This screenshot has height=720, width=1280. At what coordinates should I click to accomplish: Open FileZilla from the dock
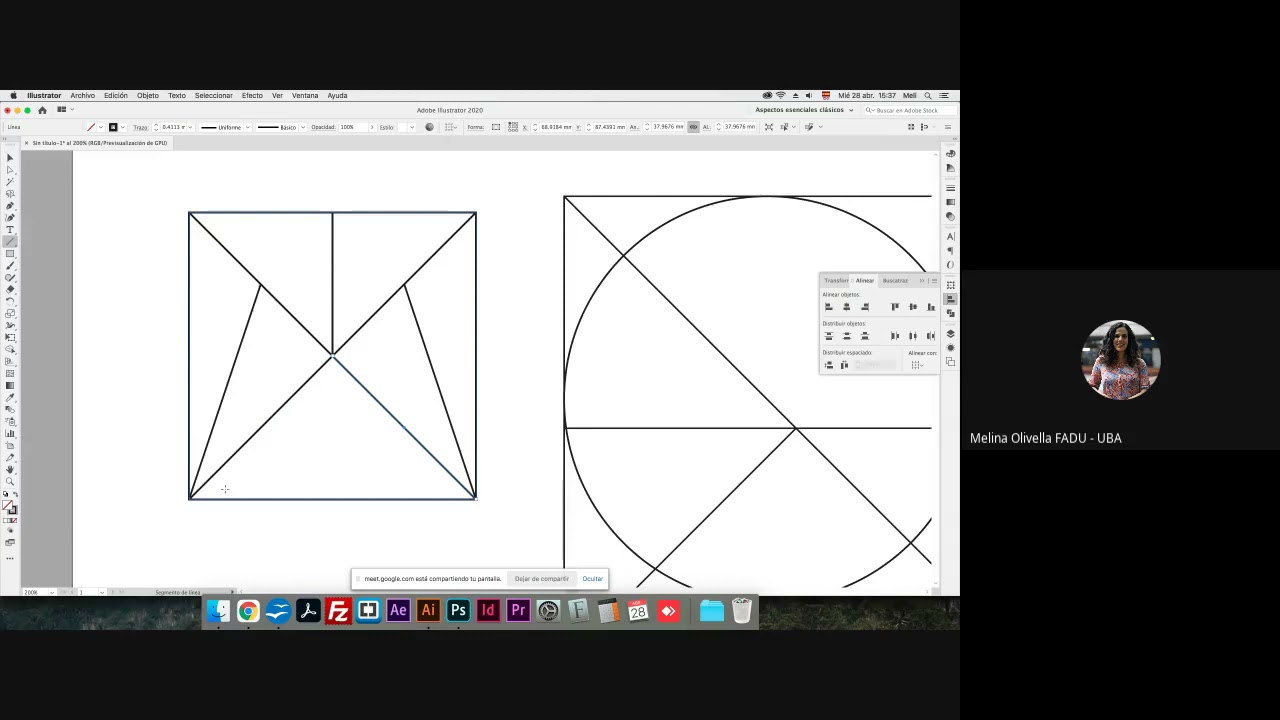click(x=338, y=611)
